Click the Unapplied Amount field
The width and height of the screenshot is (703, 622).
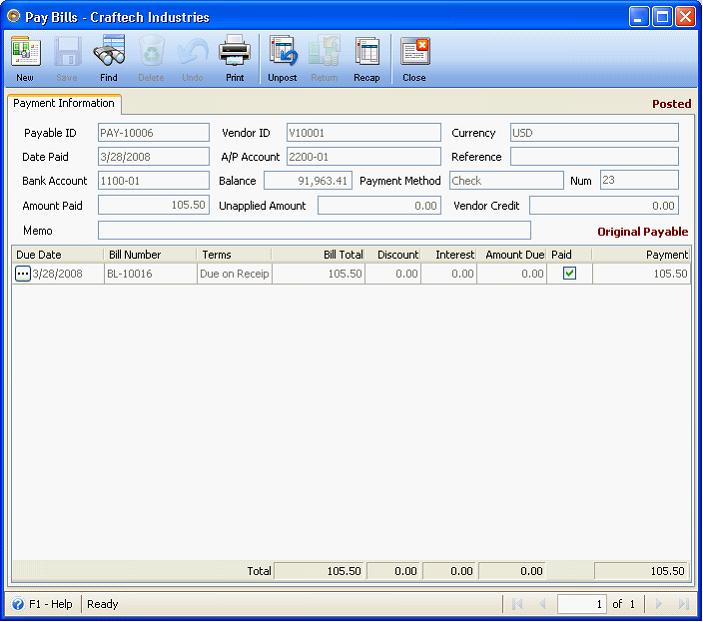coord(379,206)
